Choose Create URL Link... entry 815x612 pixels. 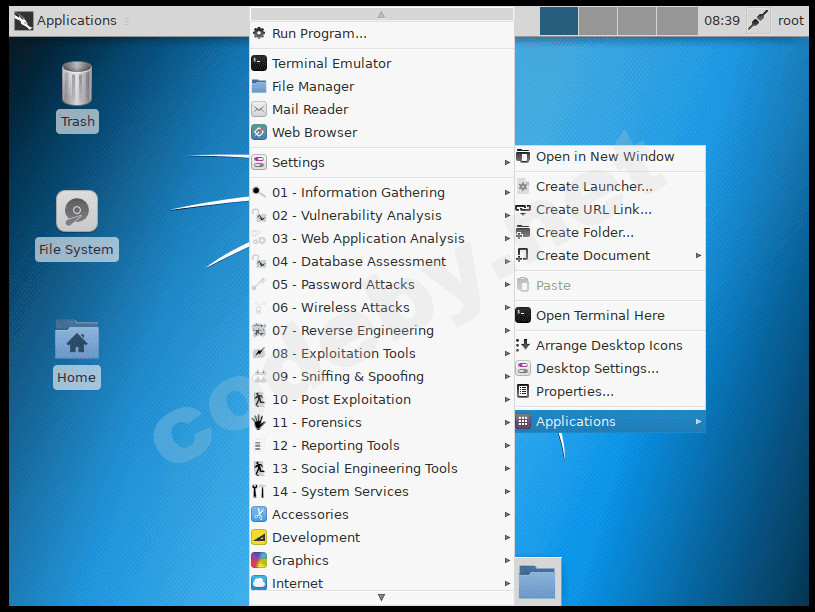tap(610, 209)
